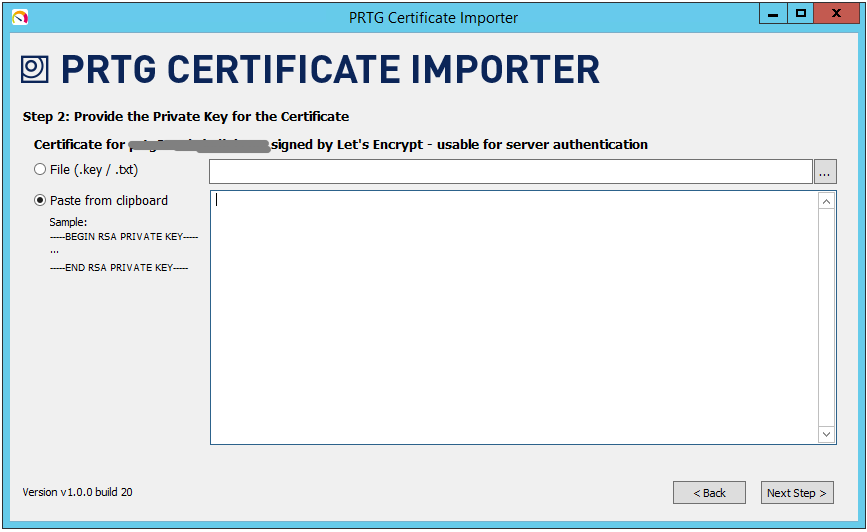Click the Version v1.0.0 build 20 text
The height and width of the screenshot is (532, 867).
(x=77, y=492)
